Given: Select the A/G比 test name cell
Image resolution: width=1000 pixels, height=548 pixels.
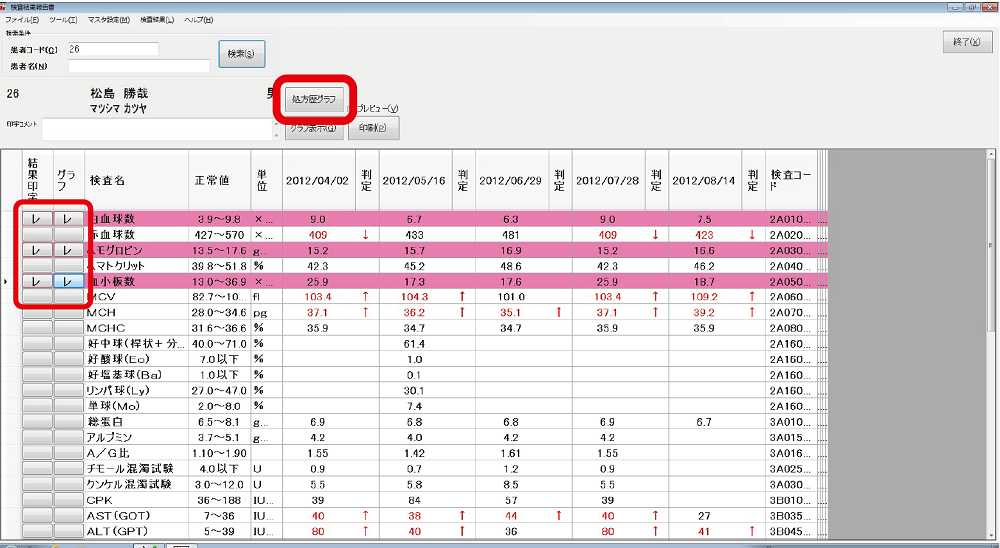Looking at the screenshot, I should 136,453.
